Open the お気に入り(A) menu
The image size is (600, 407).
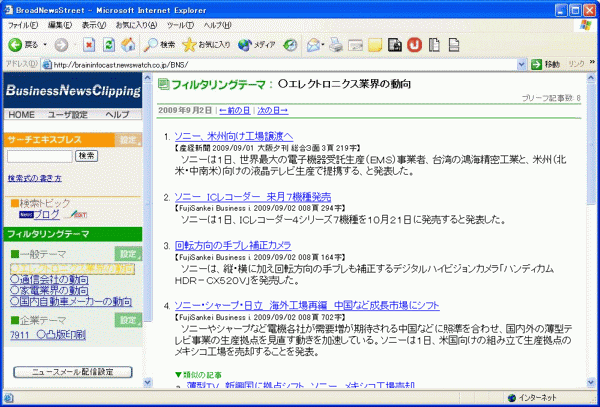(136, 25)
